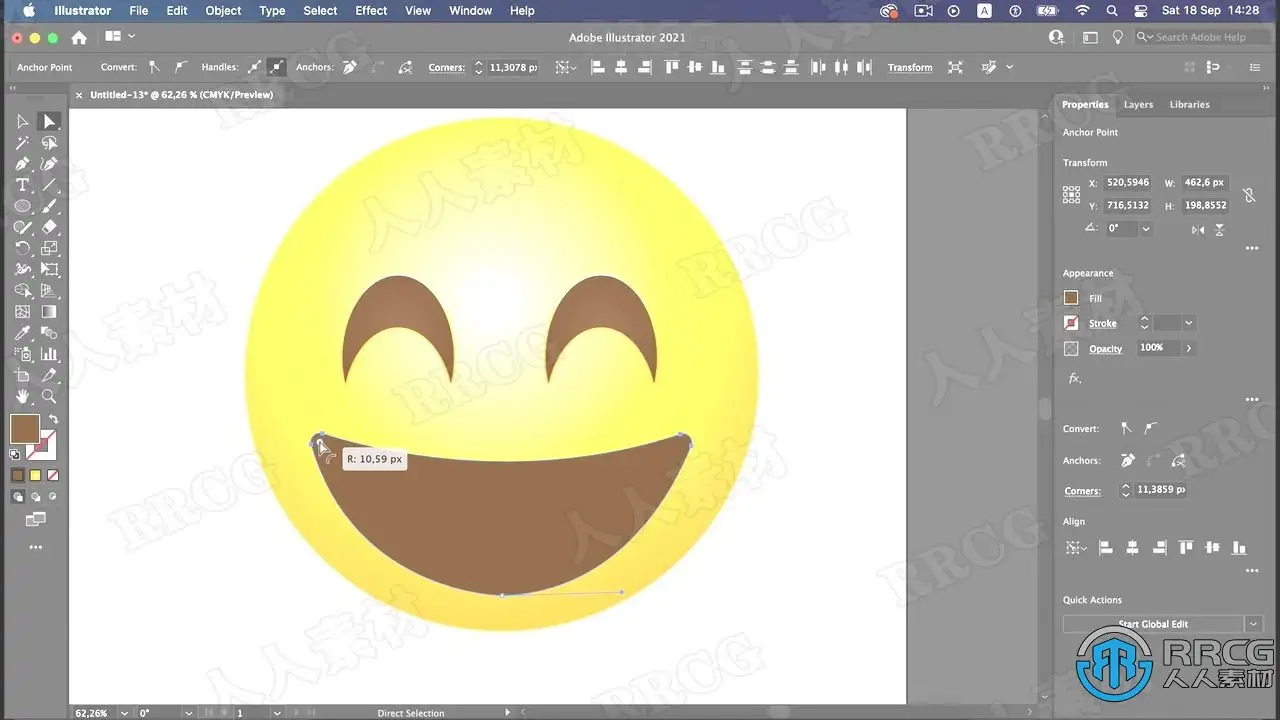Click the Start Global Edit button
Screen dimensions: 1280x720
click(1153, 624)
